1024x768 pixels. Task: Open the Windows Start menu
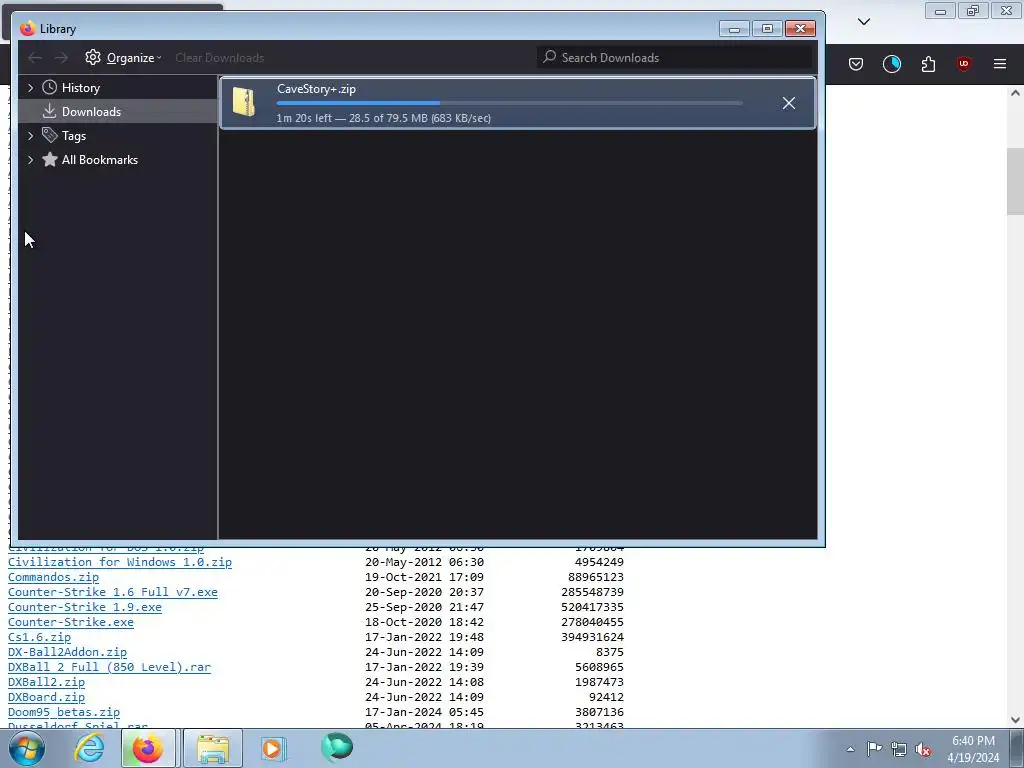[26, 748]
